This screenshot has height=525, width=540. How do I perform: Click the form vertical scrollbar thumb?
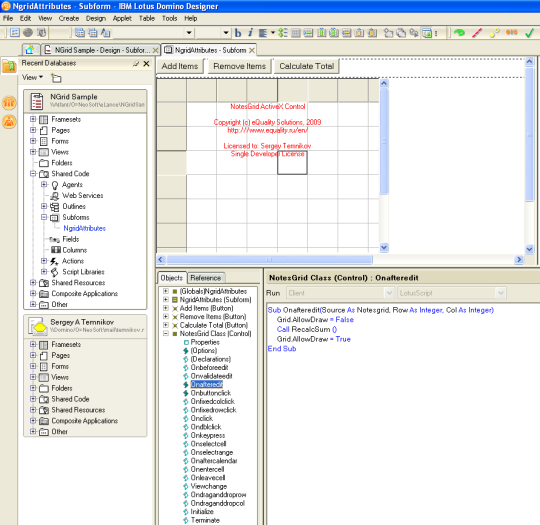point(529,135)
